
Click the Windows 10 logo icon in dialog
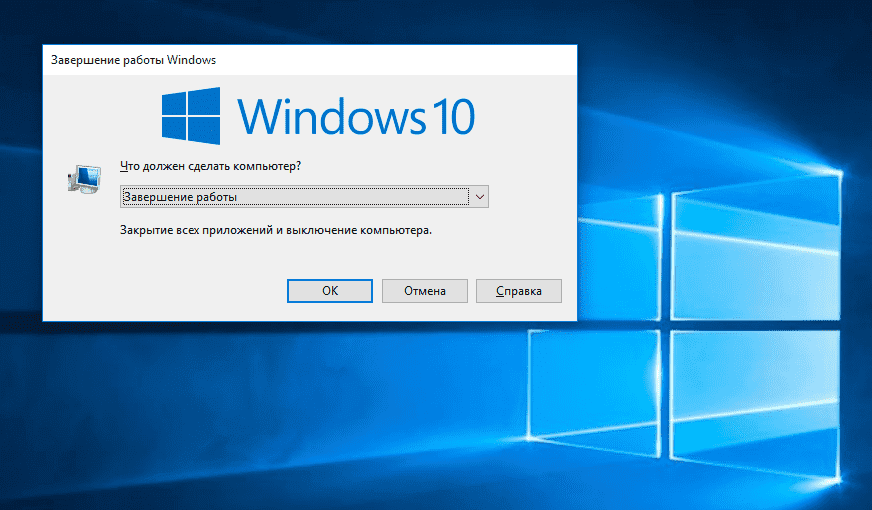tap(191, 116)
